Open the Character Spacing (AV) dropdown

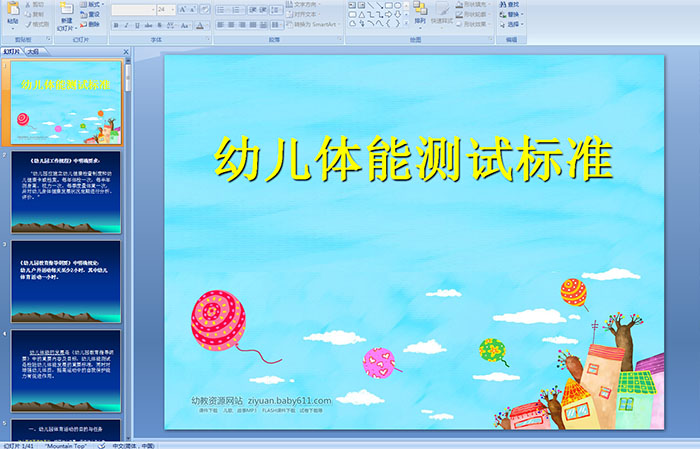click(171, 25)
